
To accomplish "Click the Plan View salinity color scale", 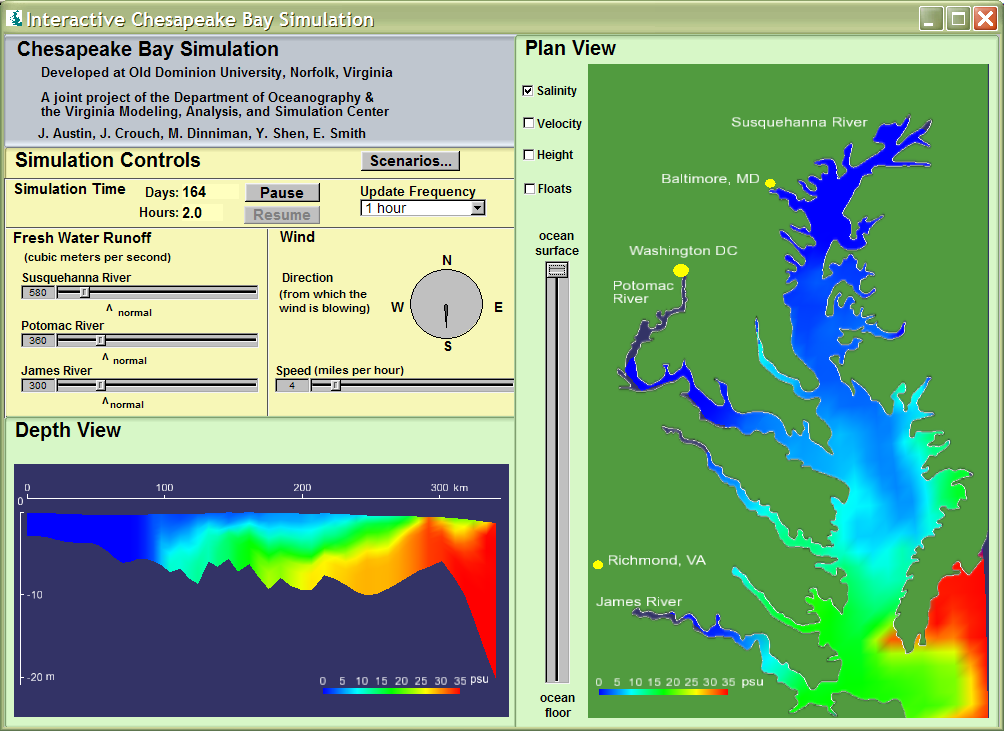I will (663, 692).
